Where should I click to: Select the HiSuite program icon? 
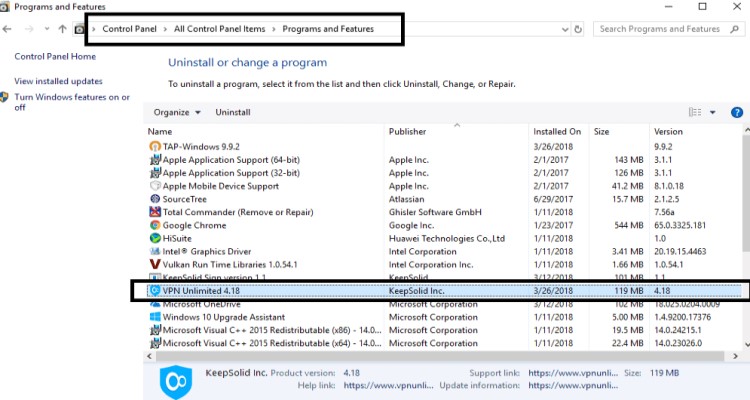click(x=155, y=238)
